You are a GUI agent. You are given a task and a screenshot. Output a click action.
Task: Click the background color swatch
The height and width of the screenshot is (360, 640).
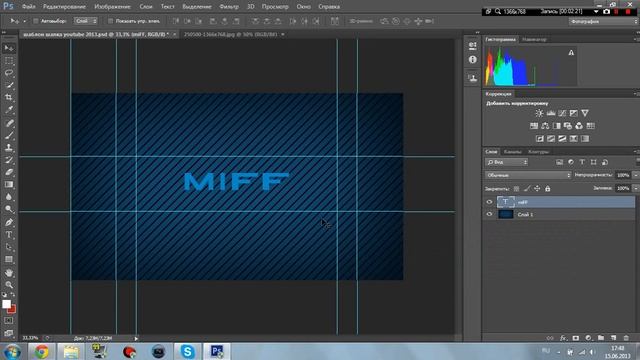point(12,310)
